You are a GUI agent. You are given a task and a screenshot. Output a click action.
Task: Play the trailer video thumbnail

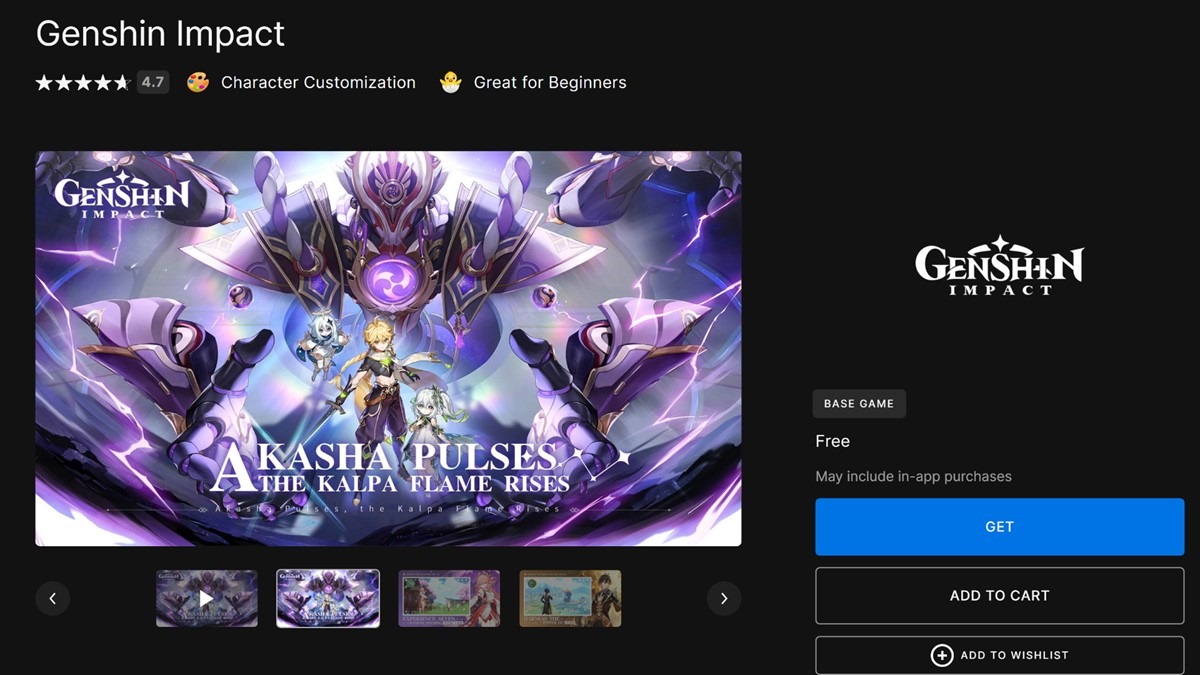click(206, 598)
